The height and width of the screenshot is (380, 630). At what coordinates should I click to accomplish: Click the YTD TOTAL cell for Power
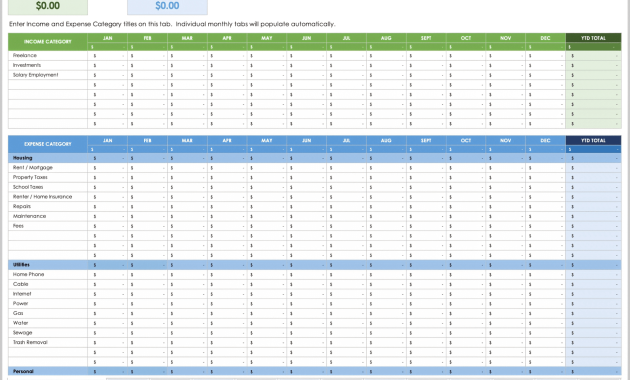593,304
